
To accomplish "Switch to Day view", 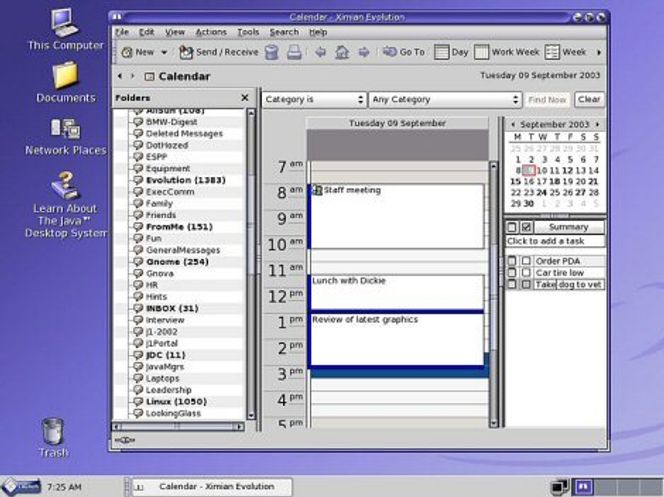I will (x=451, y=52).
